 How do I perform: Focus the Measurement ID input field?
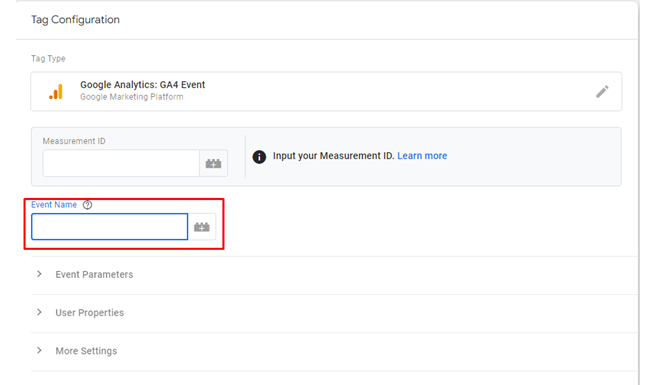pyautogui.click(x=121, y=163)
